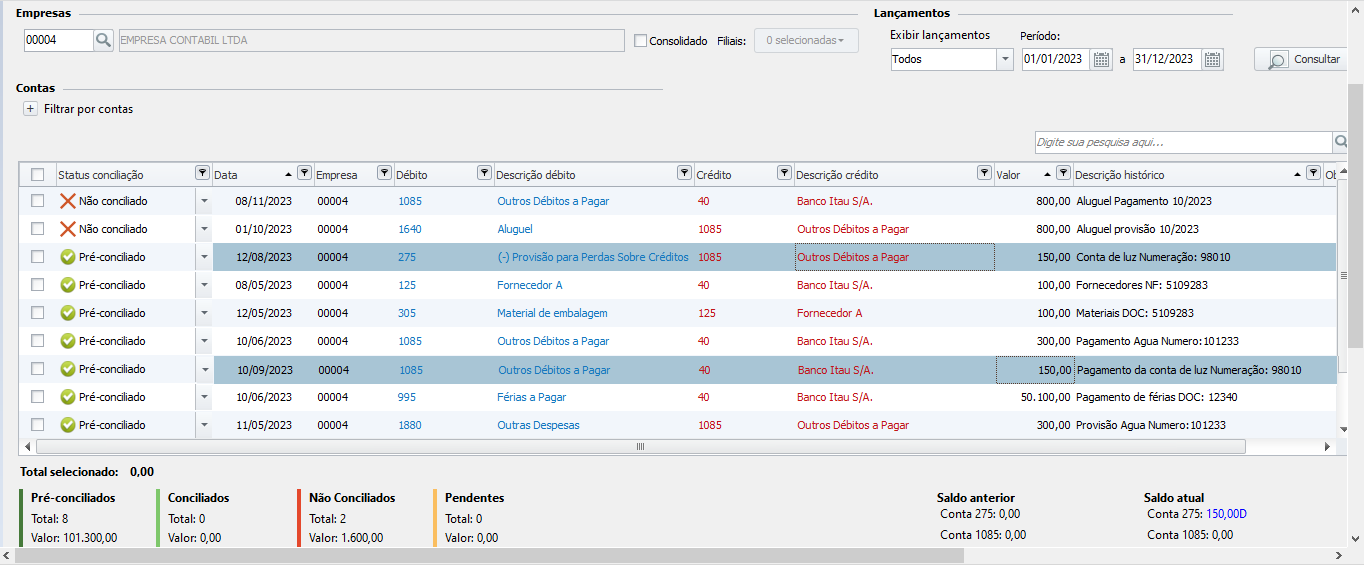1364x565 pixels.
Task: Open debit account link 1640
Action: tap(410, 229)
